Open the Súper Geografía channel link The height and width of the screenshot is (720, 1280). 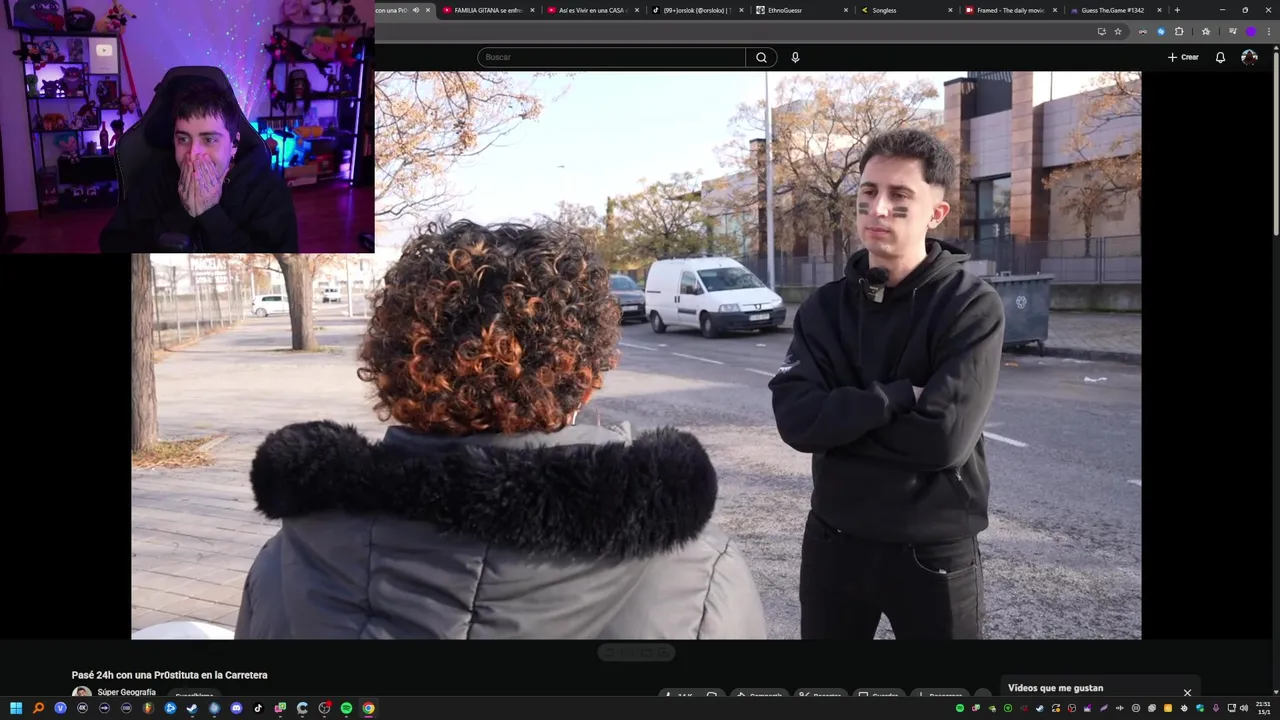(x=126, y=692)
